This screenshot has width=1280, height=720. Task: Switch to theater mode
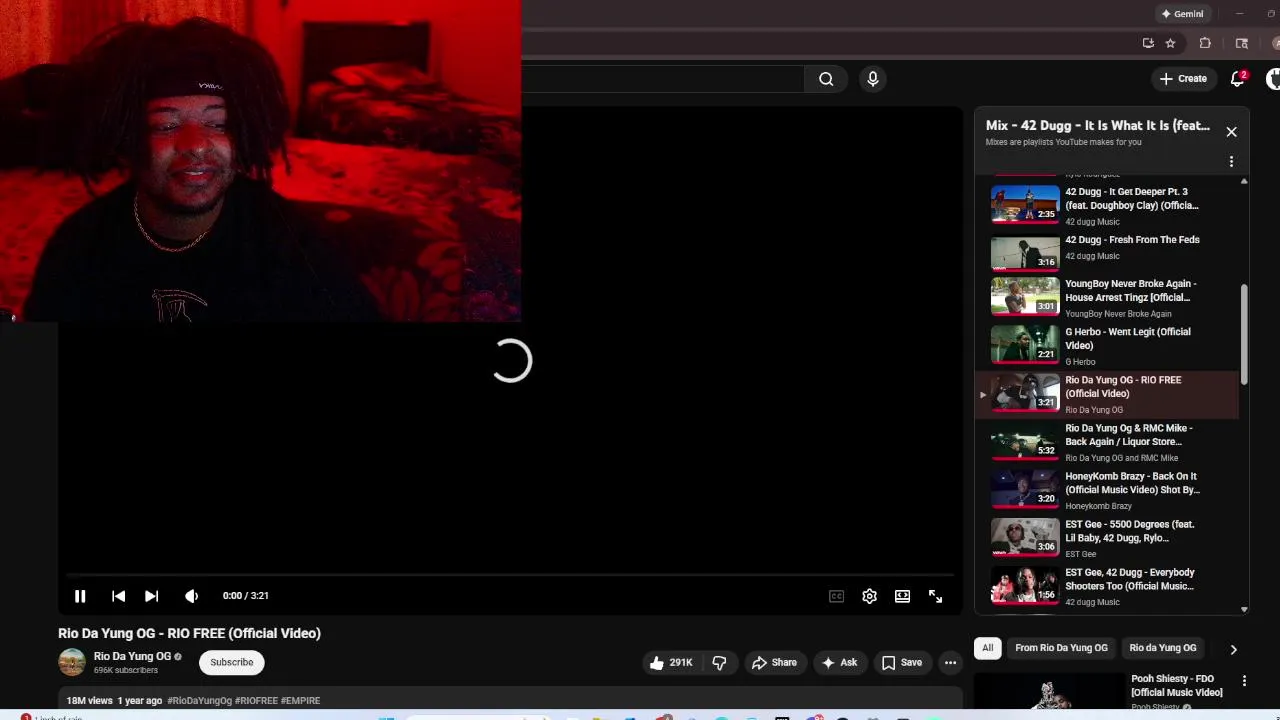point(902,596)
